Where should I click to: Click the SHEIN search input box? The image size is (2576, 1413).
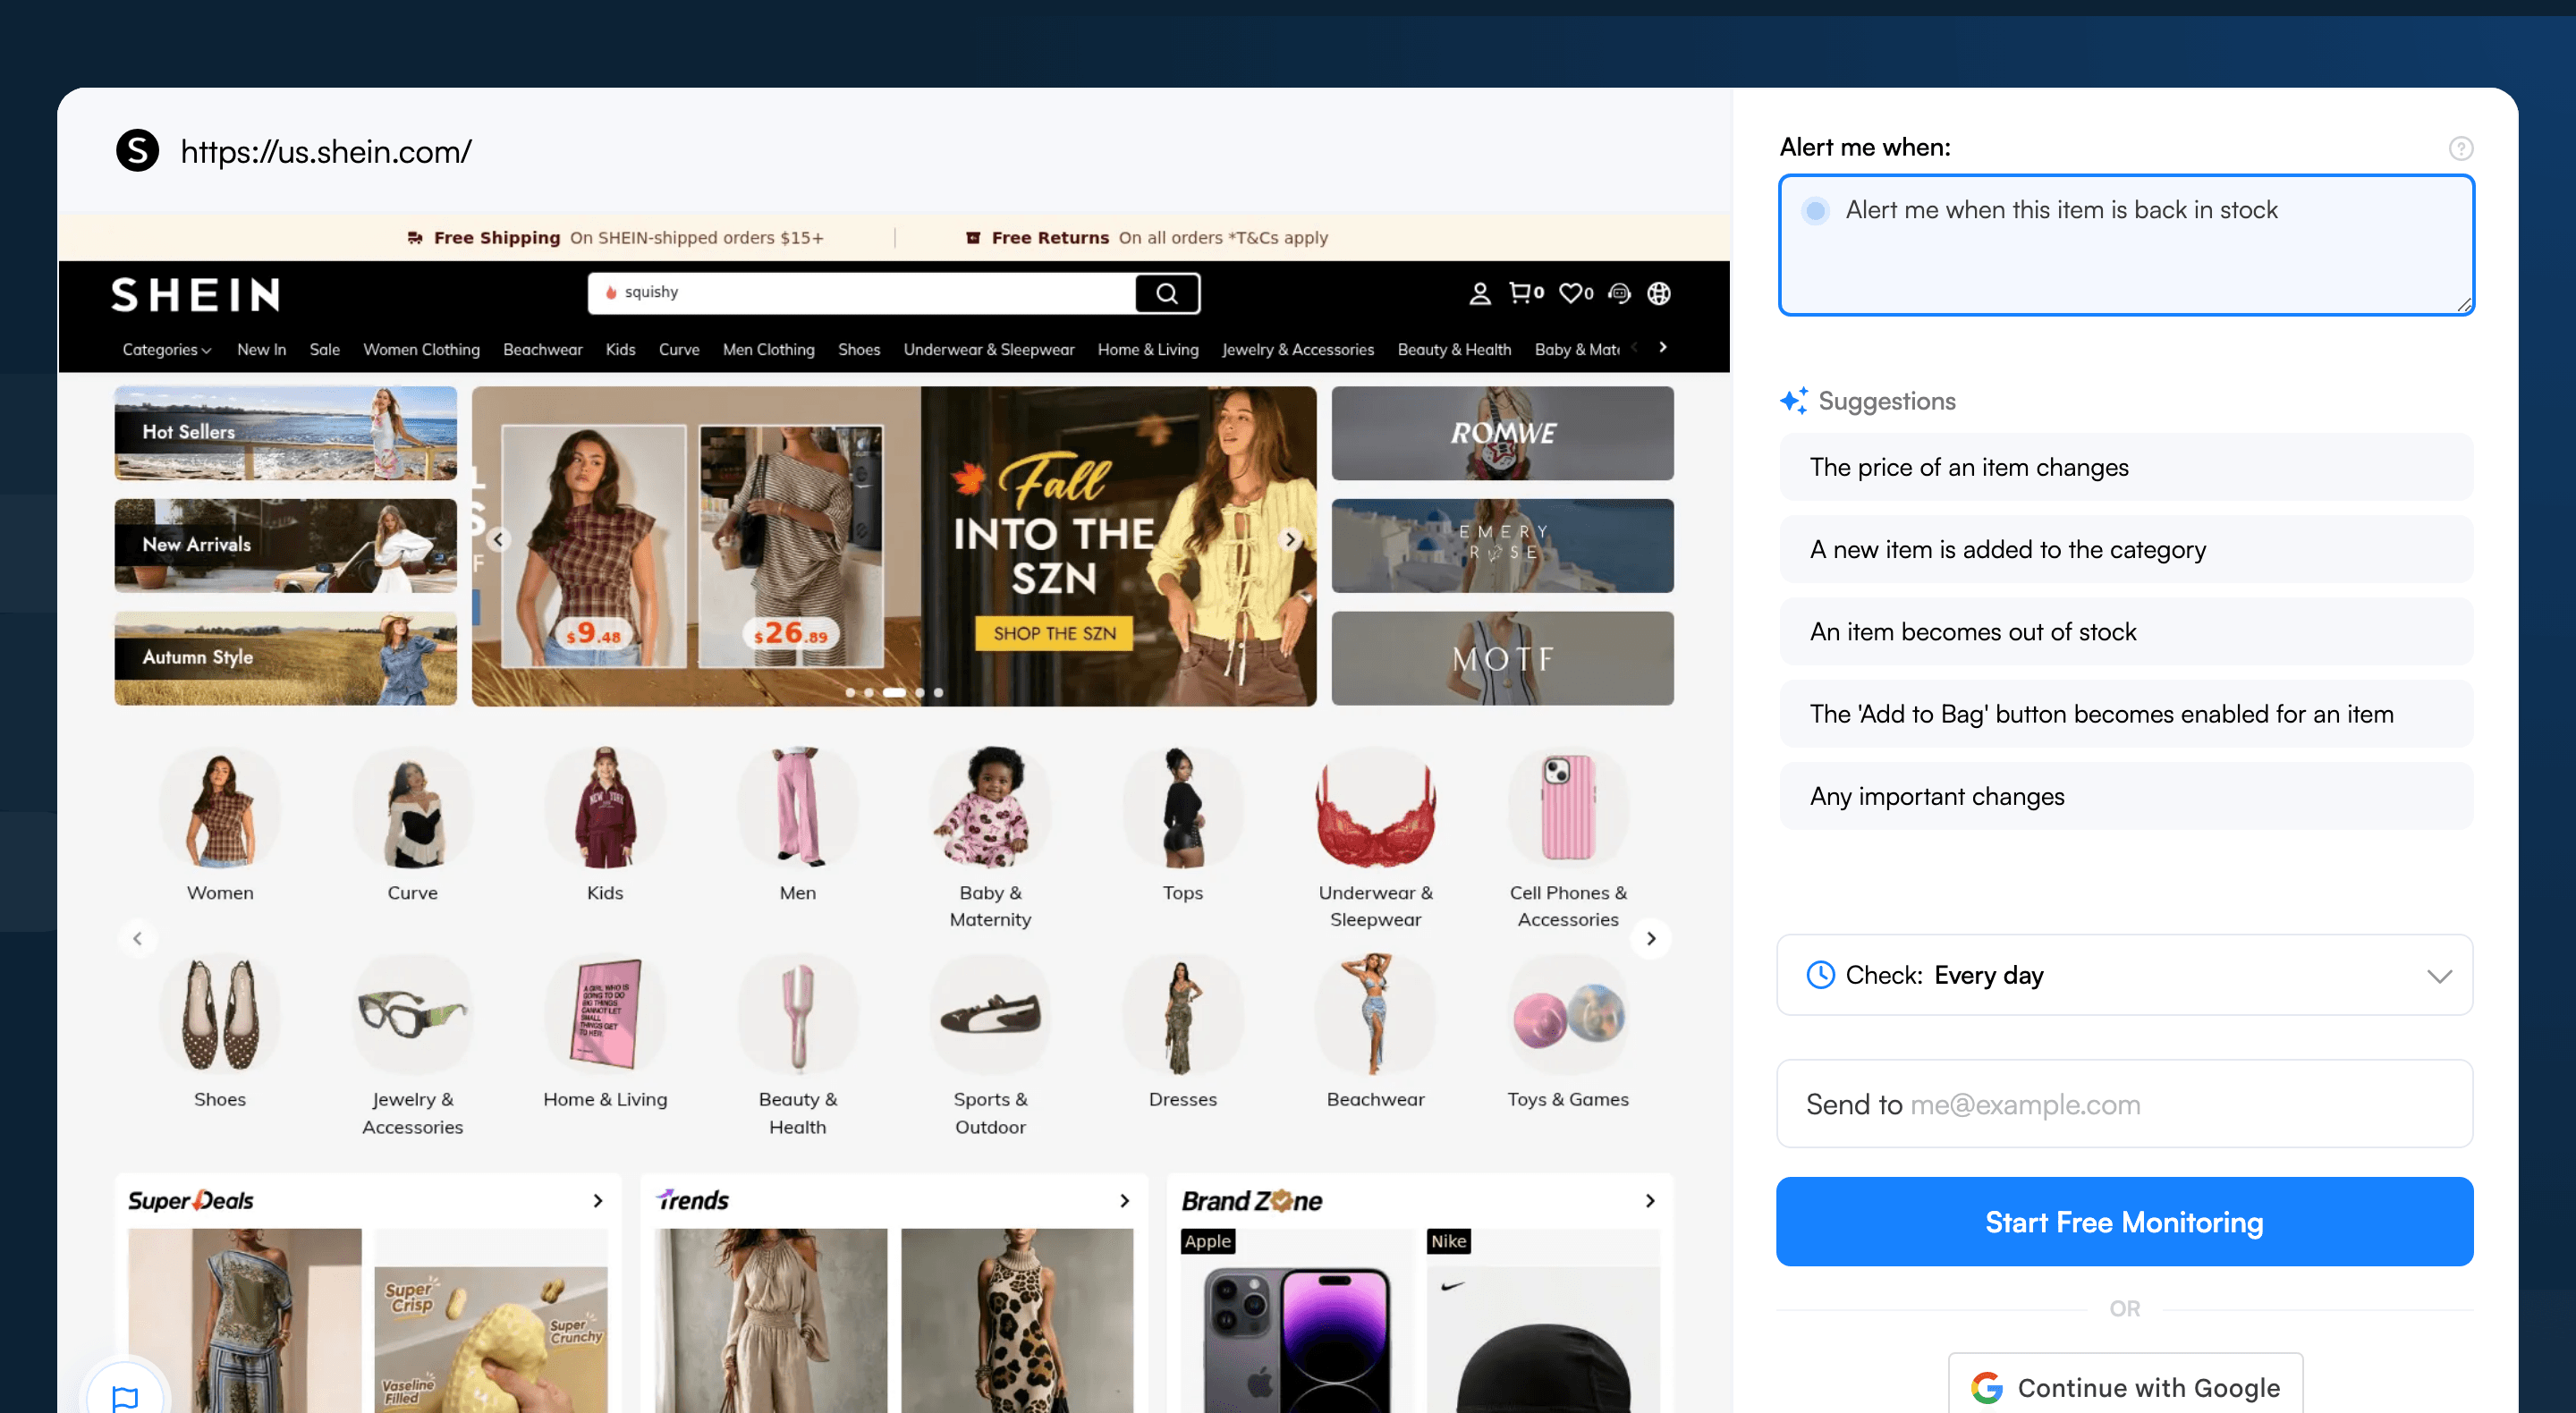(x=862, y=293)
